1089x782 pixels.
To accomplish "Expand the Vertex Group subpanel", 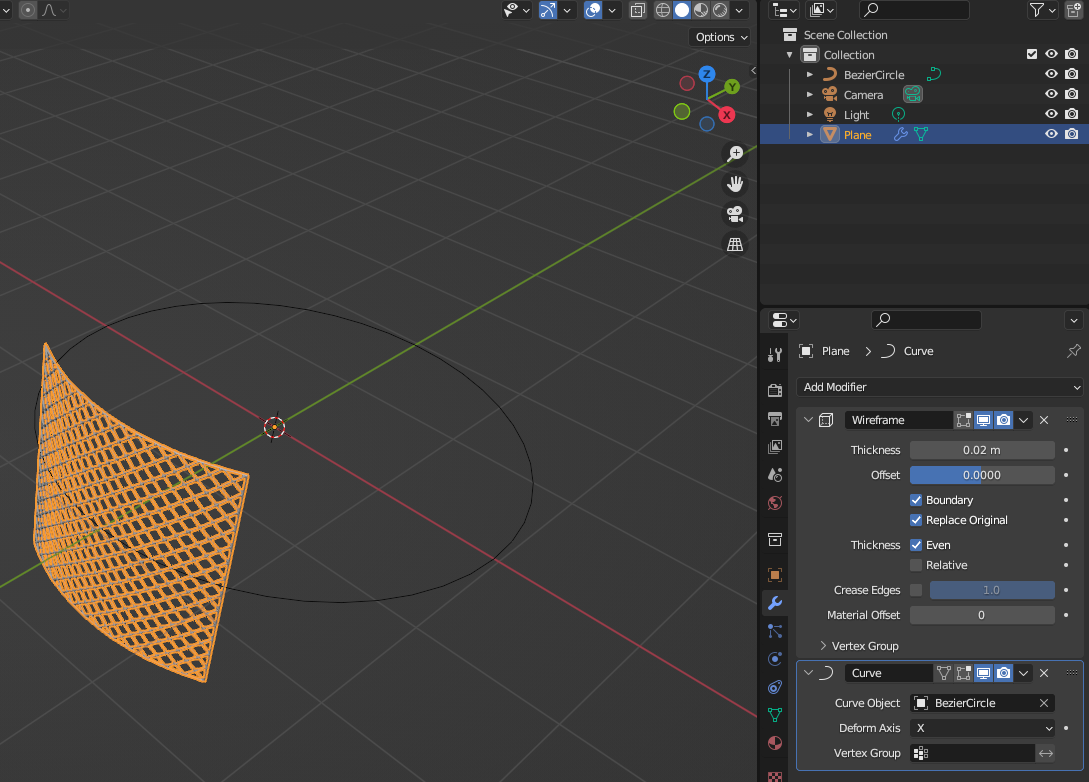I will coord(823,646).
